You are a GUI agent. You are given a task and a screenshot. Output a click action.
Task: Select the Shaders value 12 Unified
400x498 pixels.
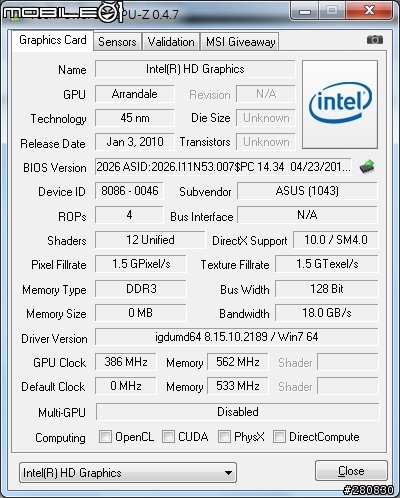pyautogui.click(x=150, y=240)
